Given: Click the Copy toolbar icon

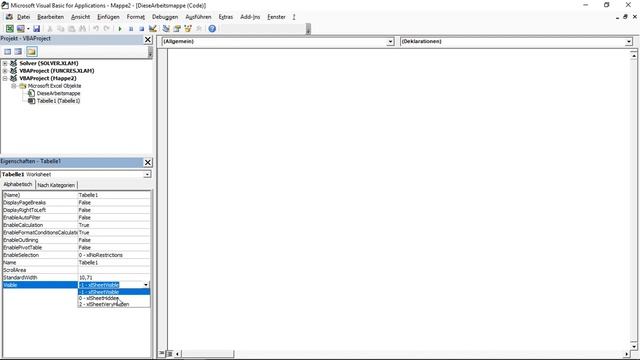Looking at the screenshot, I should (x=60, y=29).
